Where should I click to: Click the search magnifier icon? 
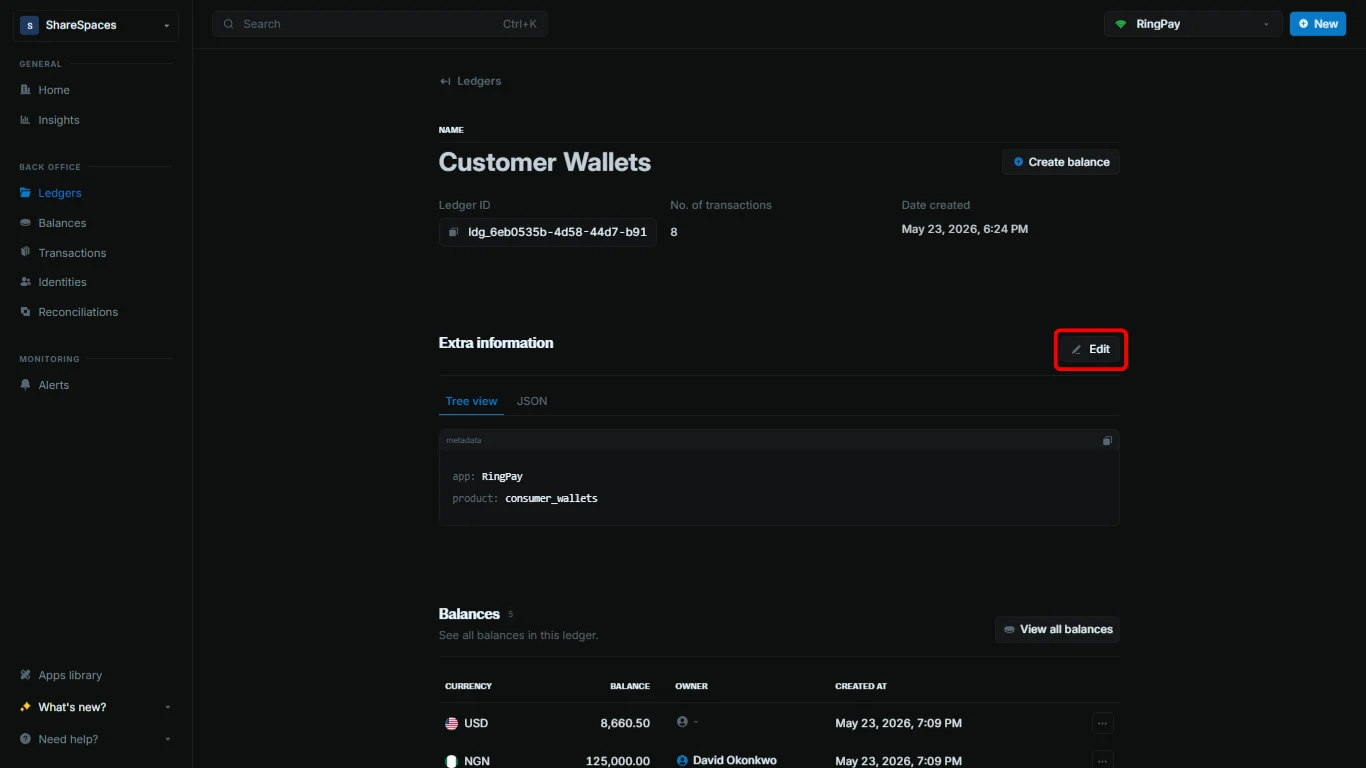point(229,24)
